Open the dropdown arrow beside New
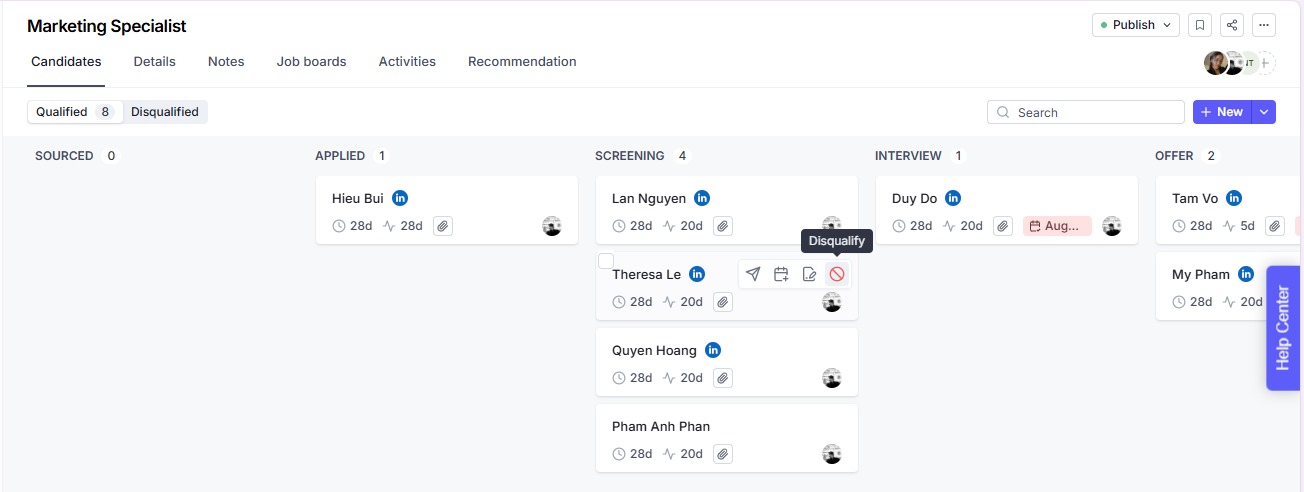 point(1265,112)
